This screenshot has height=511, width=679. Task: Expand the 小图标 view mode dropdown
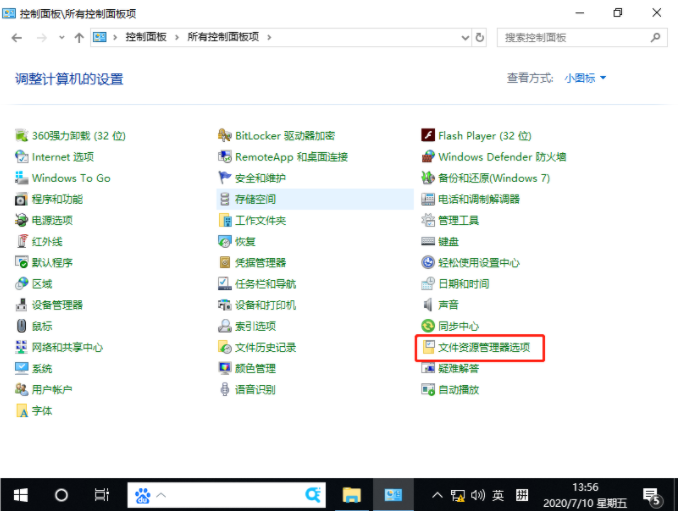tap(585, 78)
